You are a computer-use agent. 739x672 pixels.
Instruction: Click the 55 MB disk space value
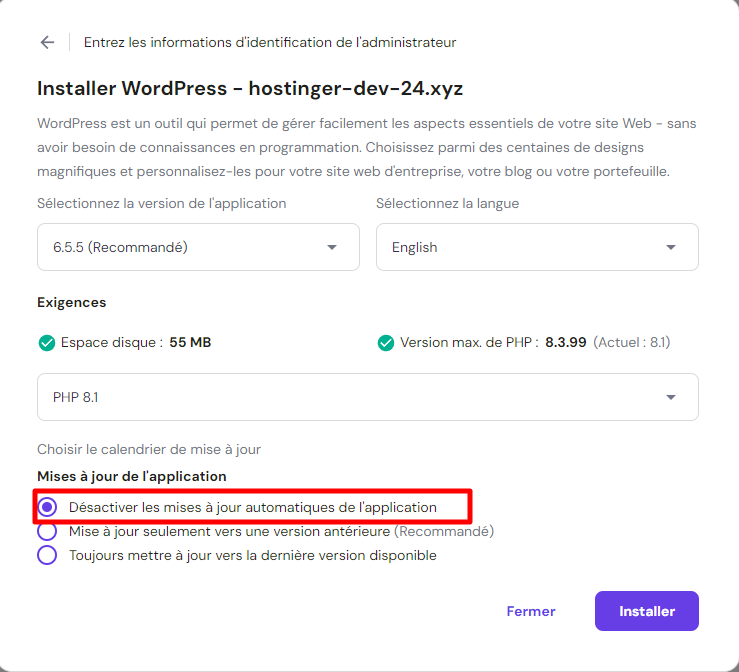click(x=190, y=343)
